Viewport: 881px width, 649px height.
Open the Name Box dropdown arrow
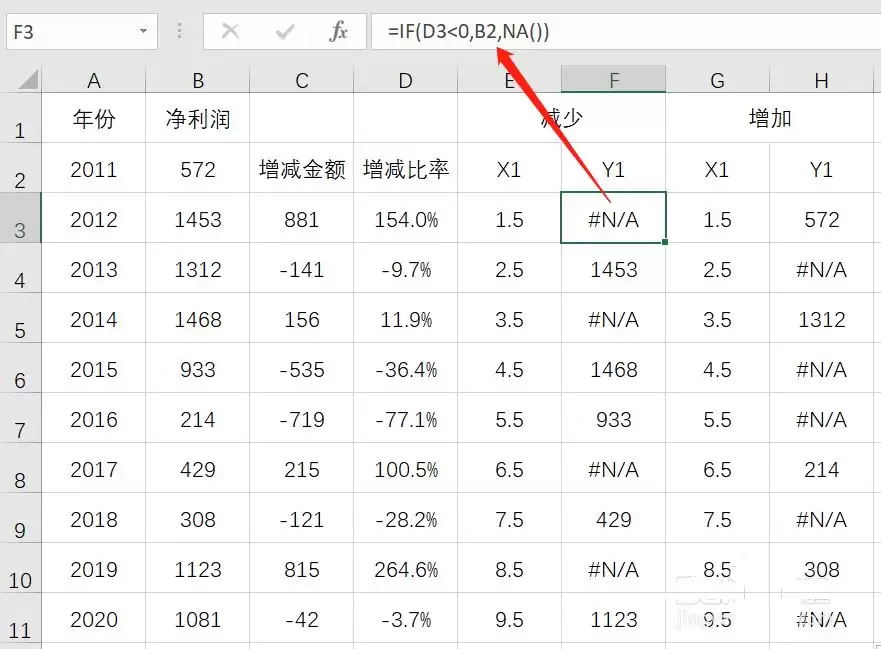(143, 31)
